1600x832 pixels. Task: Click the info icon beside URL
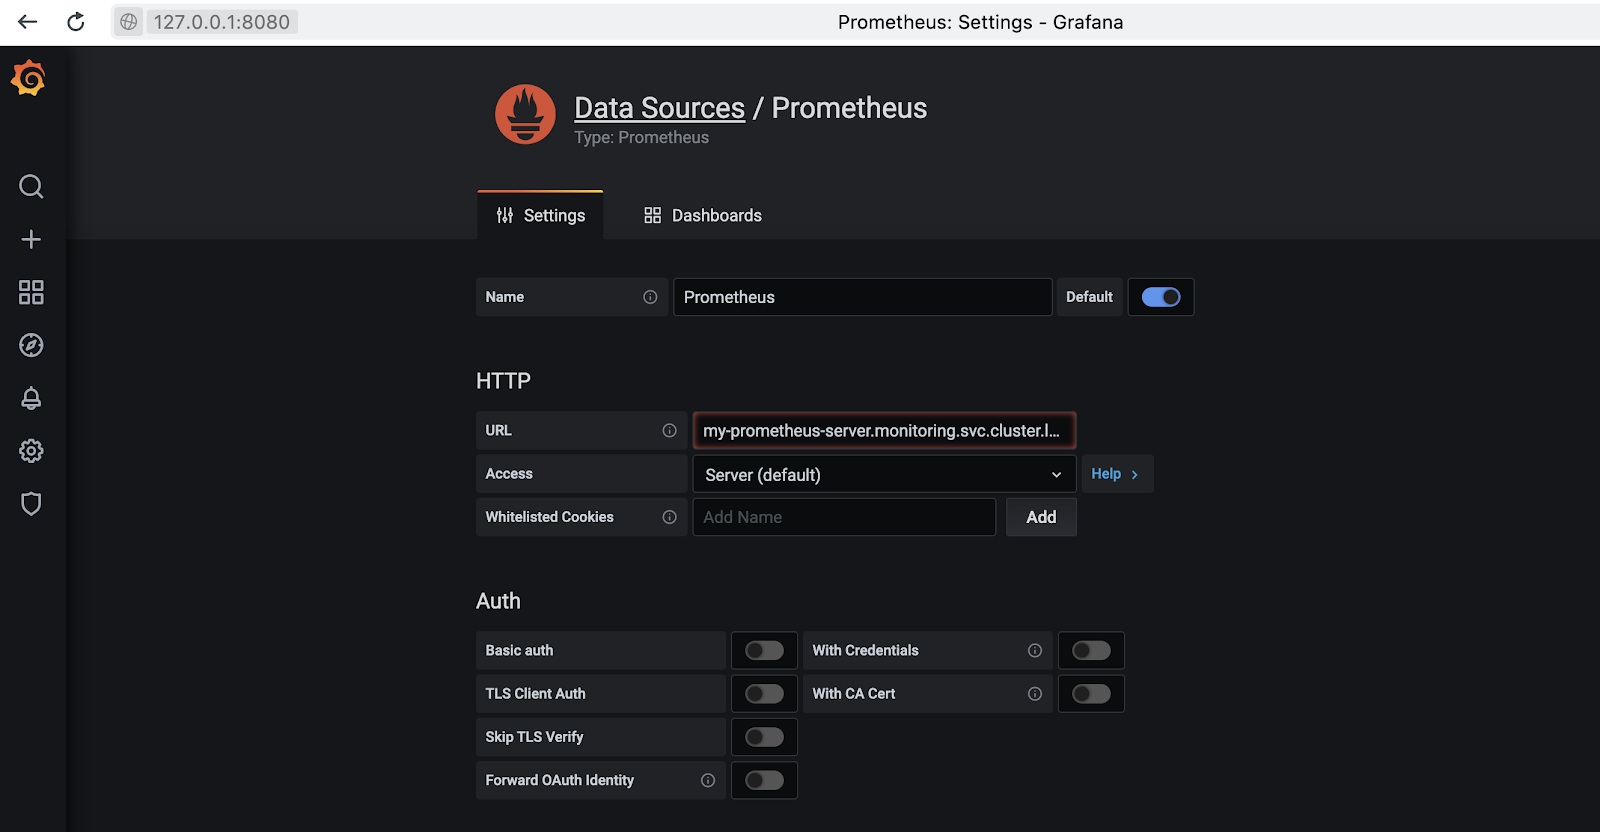pos(669,430)
